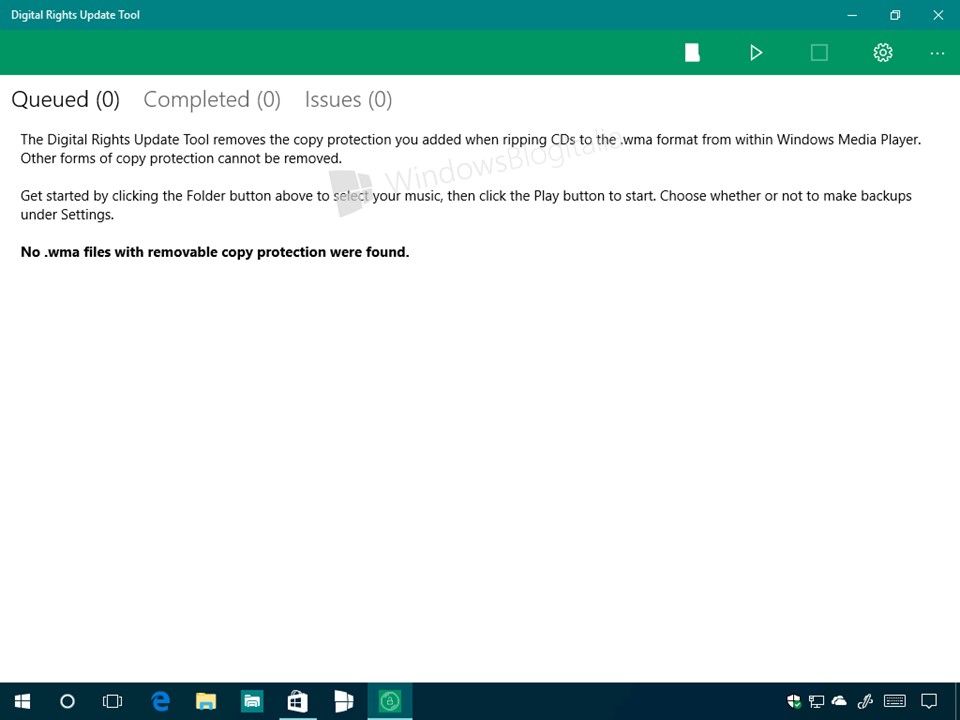The image size is (960, 720).
Task: Click the paragraph starting "Get started by clicking"
Action: [466, 205]
